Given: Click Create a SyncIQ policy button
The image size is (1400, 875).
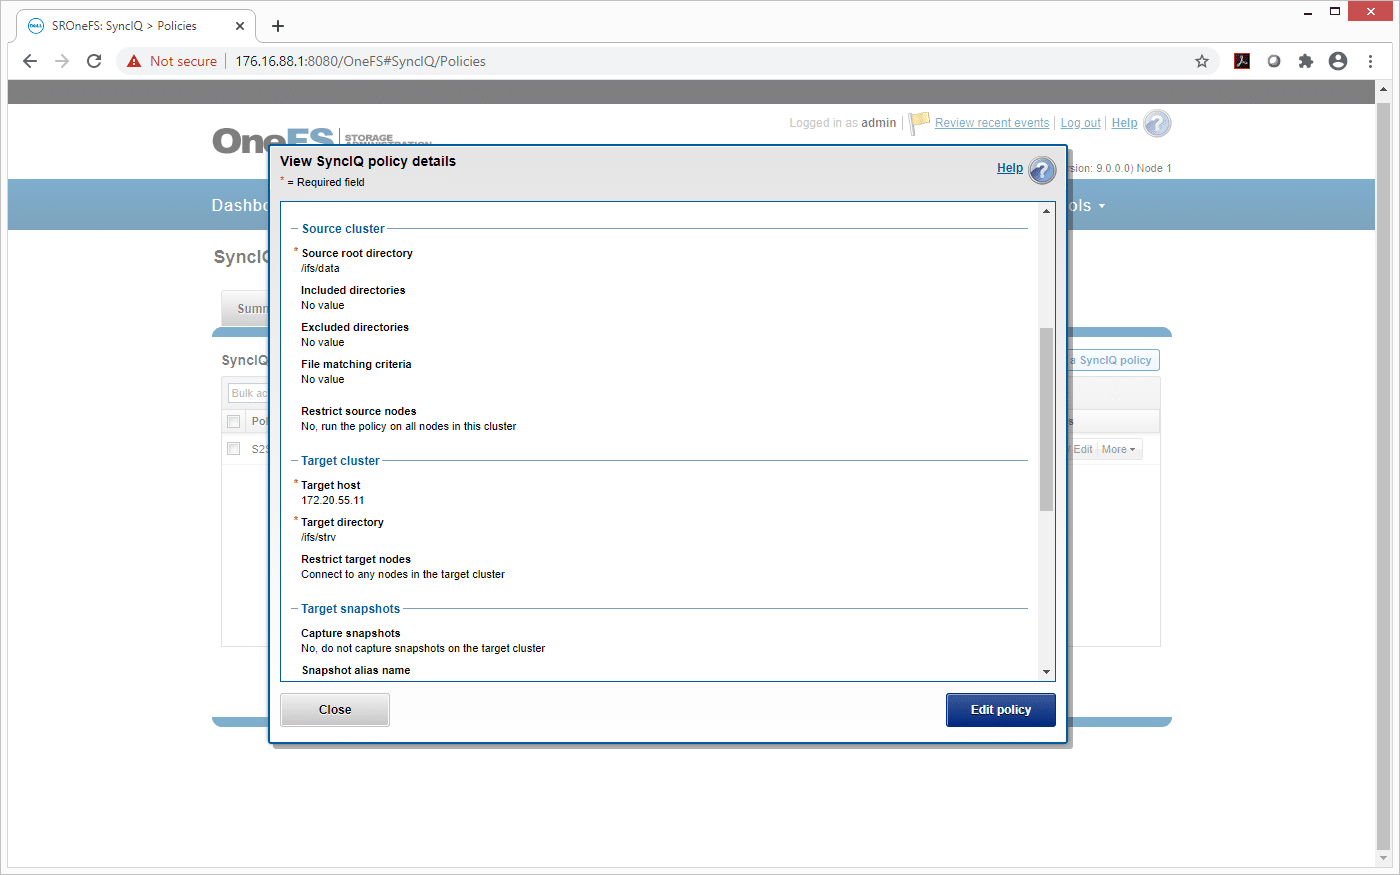Looking at the screenshot, I should point(1114,360).
